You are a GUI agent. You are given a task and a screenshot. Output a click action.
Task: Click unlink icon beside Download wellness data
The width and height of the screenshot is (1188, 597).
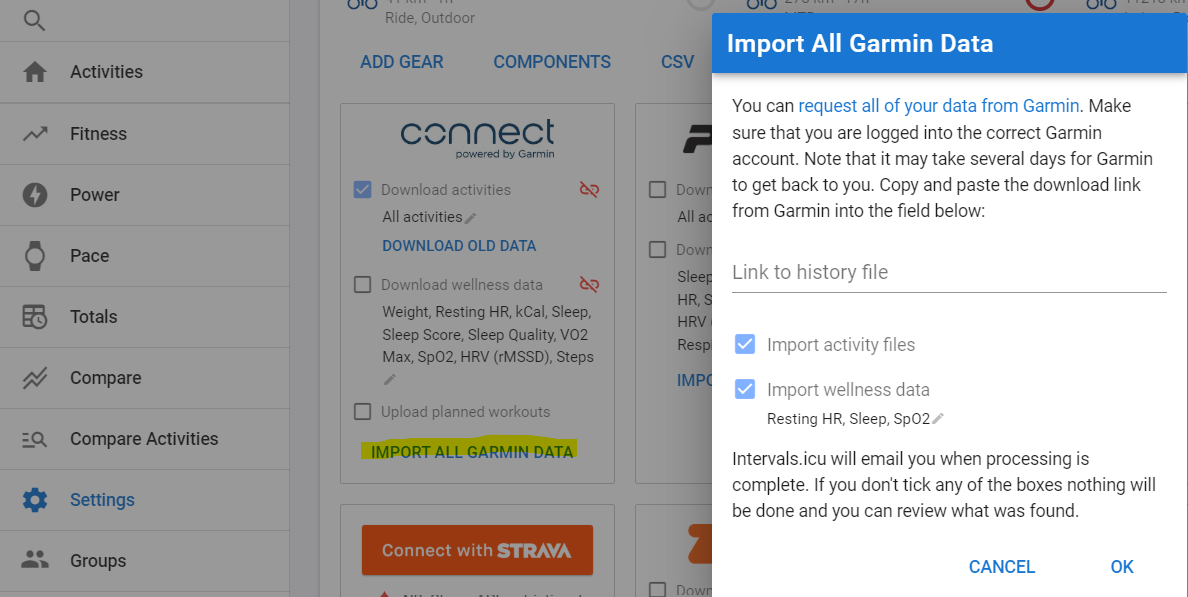(x=589, y=285)
